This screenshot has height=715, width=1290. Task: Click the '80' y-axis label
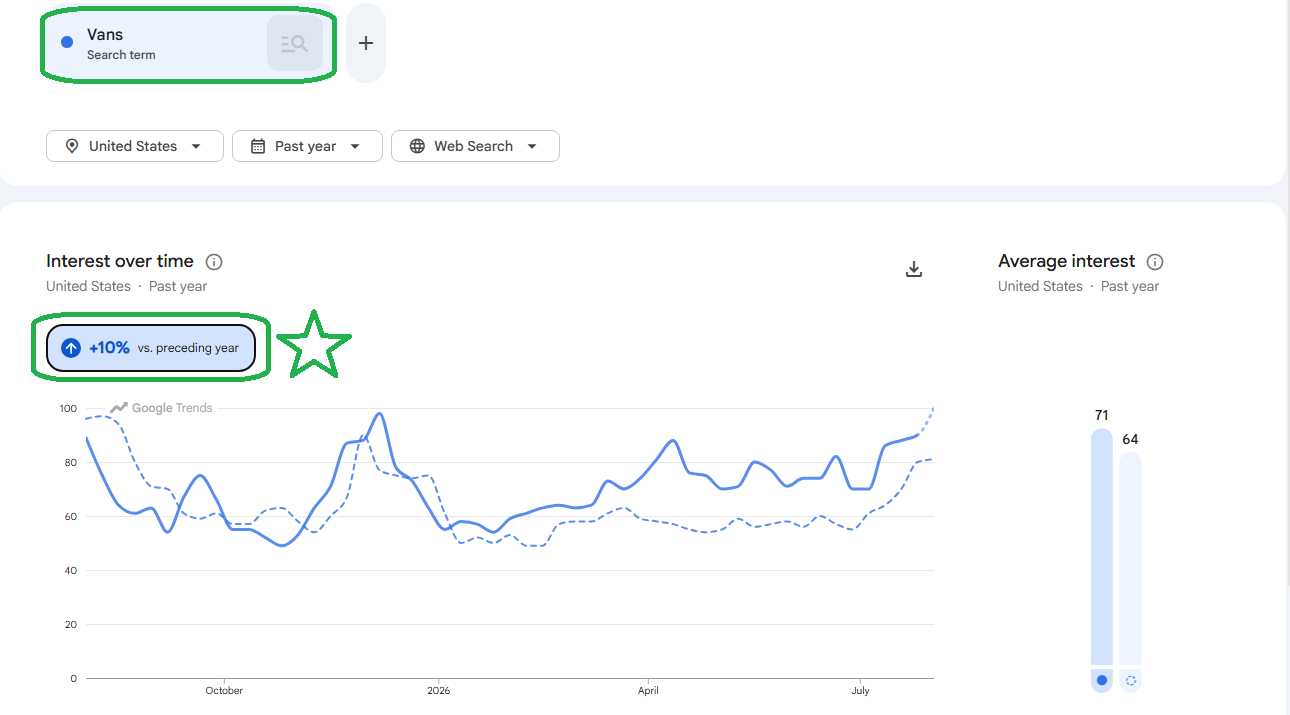(71, 462)
